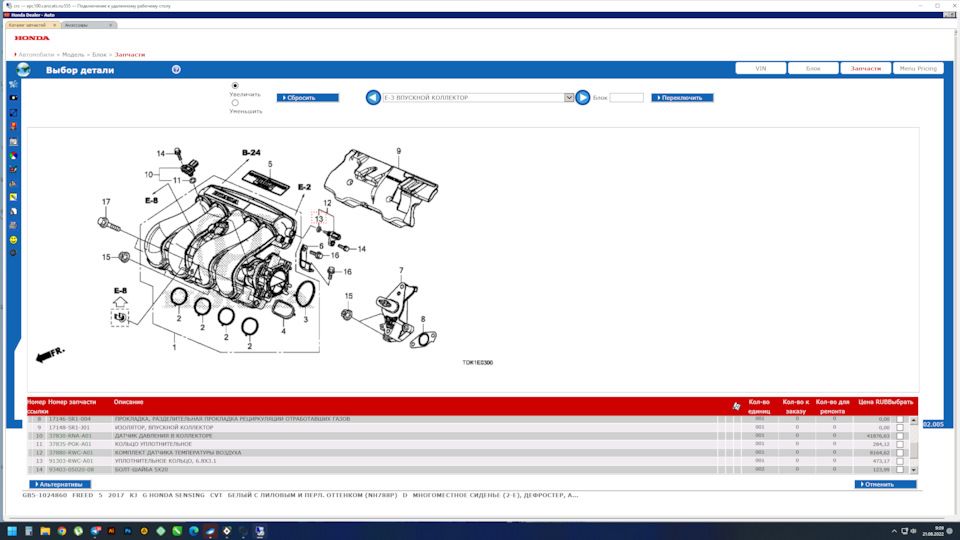
Task: Switch to the VIN tab
Action: 760,69
